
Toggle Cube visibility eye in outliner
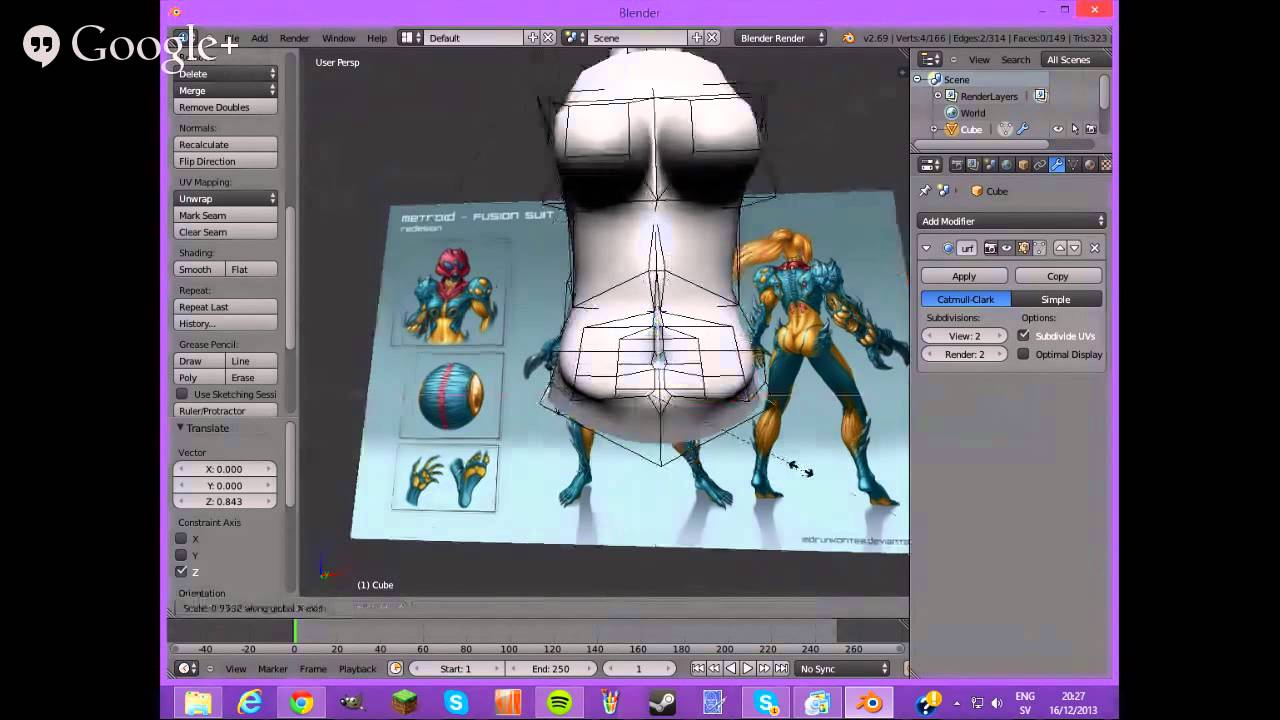pyautogui.click(x=1058, y=129)
